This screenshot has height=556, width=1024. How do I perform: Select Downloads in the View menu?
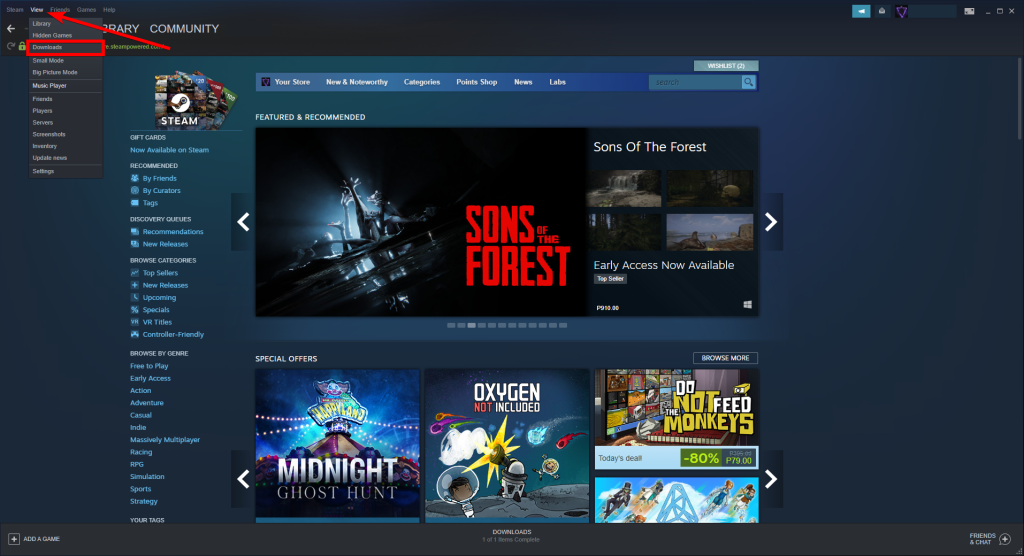click(x=65, y=48)
